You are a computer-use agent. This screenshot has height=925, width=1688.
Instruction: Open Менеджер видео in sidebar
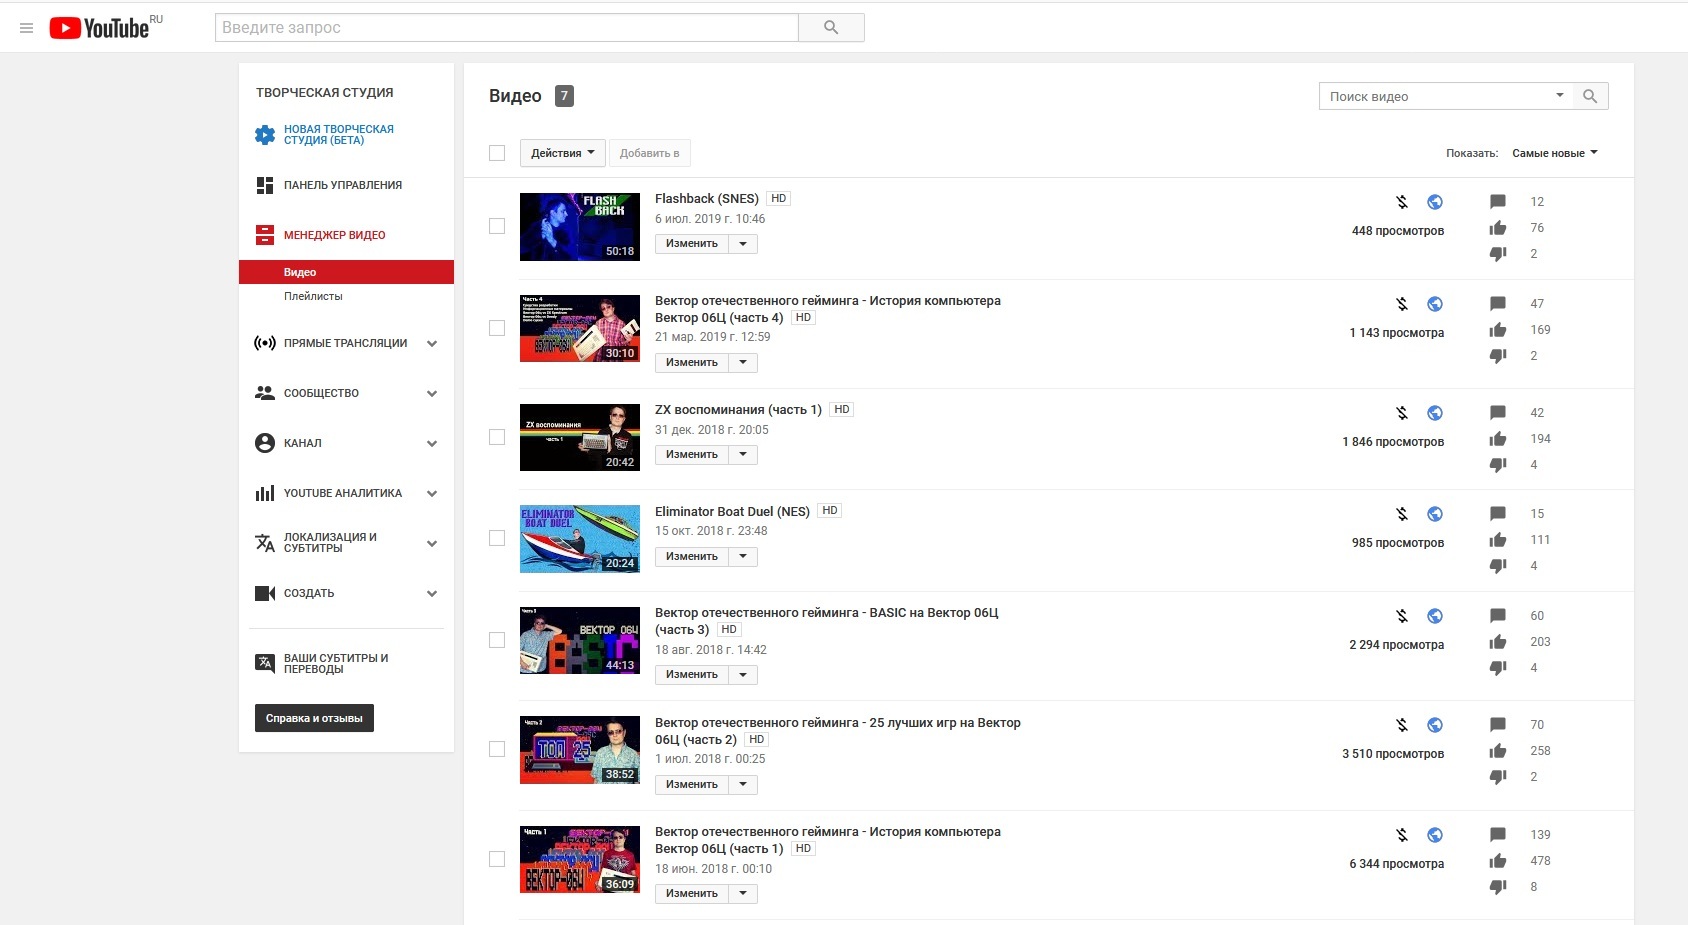coord(335,235)
